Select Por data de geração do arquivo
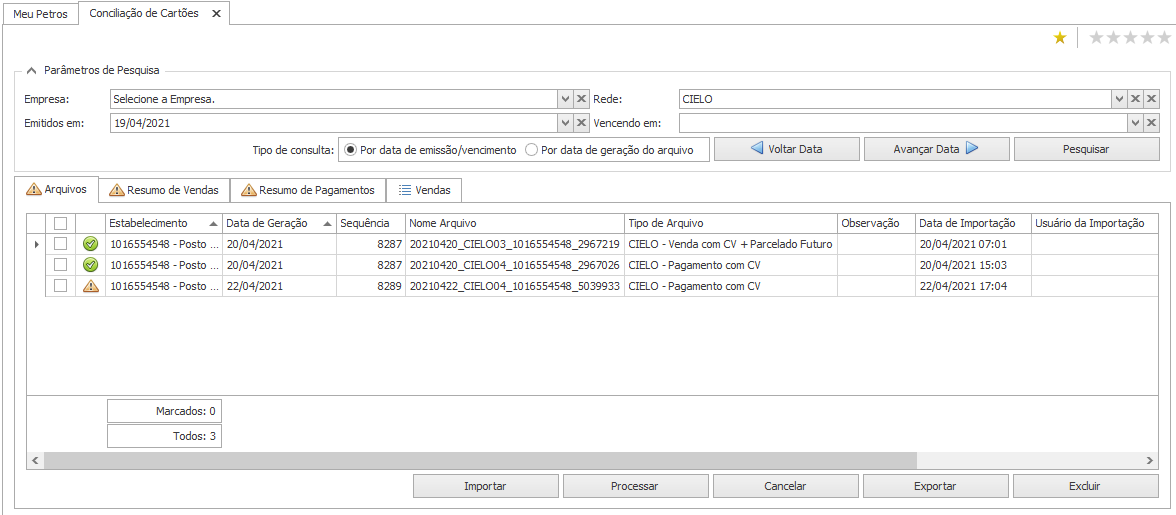Image resolution: width=1176 pixels, height=515 pixels. coord(532,150)
